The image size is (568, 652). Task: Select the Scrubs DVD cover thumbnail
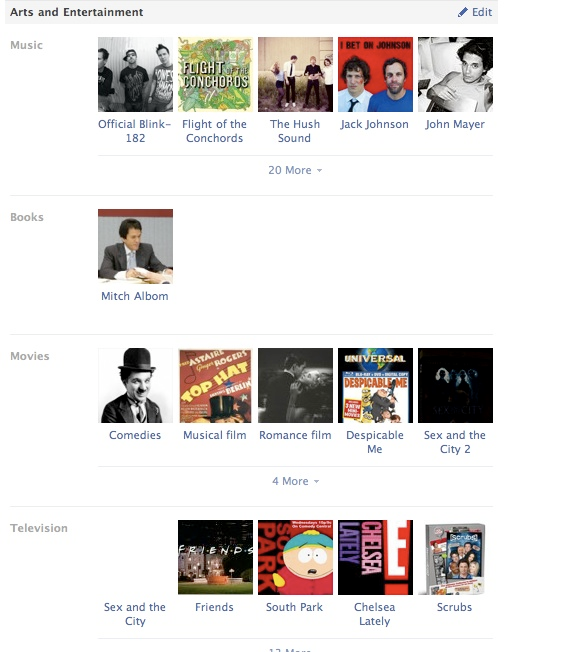pyautogui.click(x=455, y=557)
